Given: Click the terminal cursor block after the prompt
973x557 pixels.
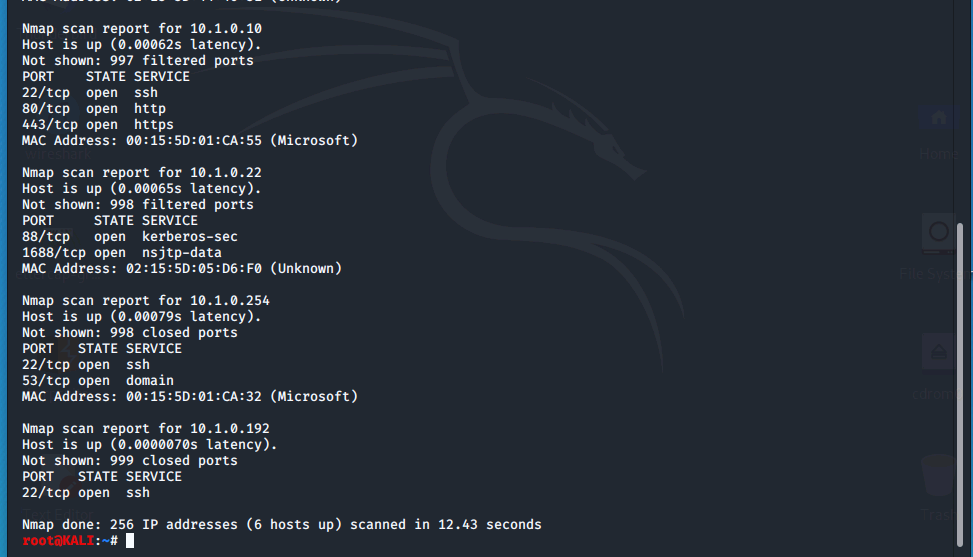Looking at the screenshot, I should [130, 541].
